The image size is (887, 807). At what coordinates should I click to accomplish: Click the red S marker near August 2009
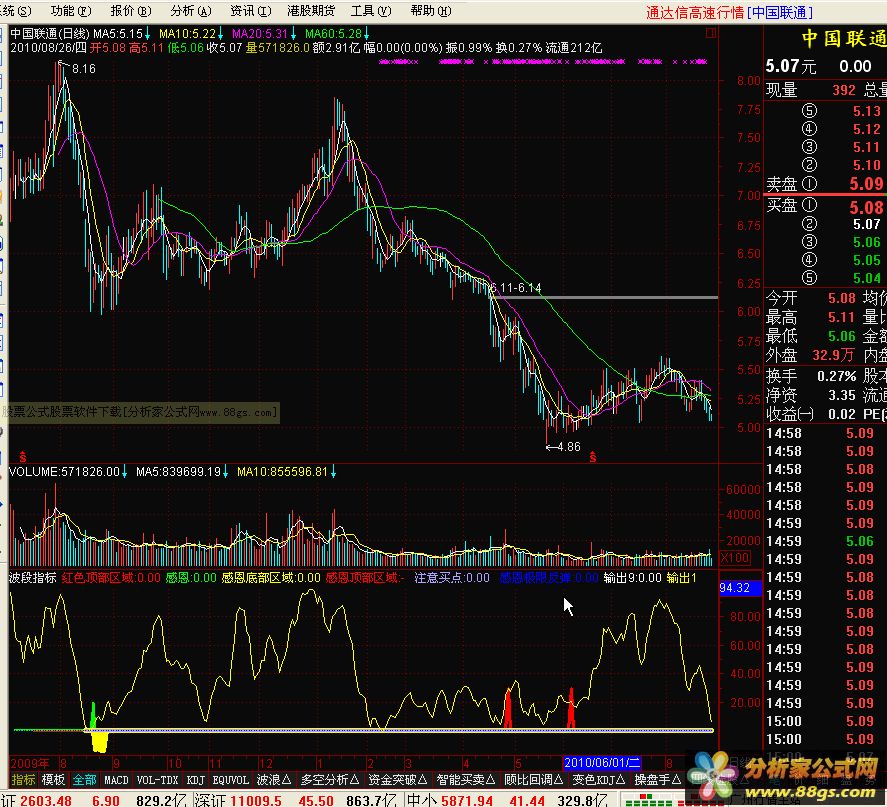coord(23,456)
